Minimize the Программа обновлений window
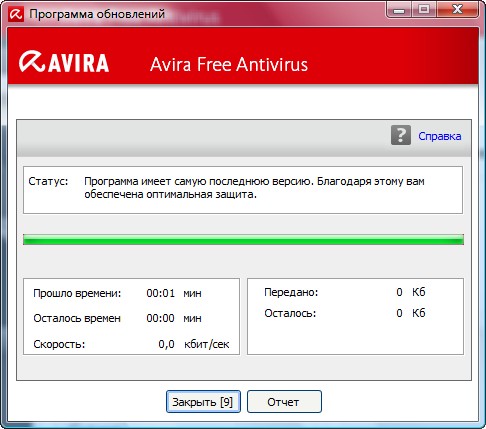Screen dimensions: 486x429 pos(399,10)
